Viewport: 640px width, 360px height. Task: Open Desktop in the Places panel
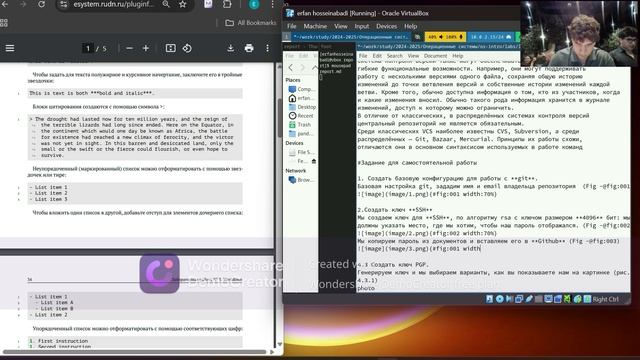[x=301, y=107]
